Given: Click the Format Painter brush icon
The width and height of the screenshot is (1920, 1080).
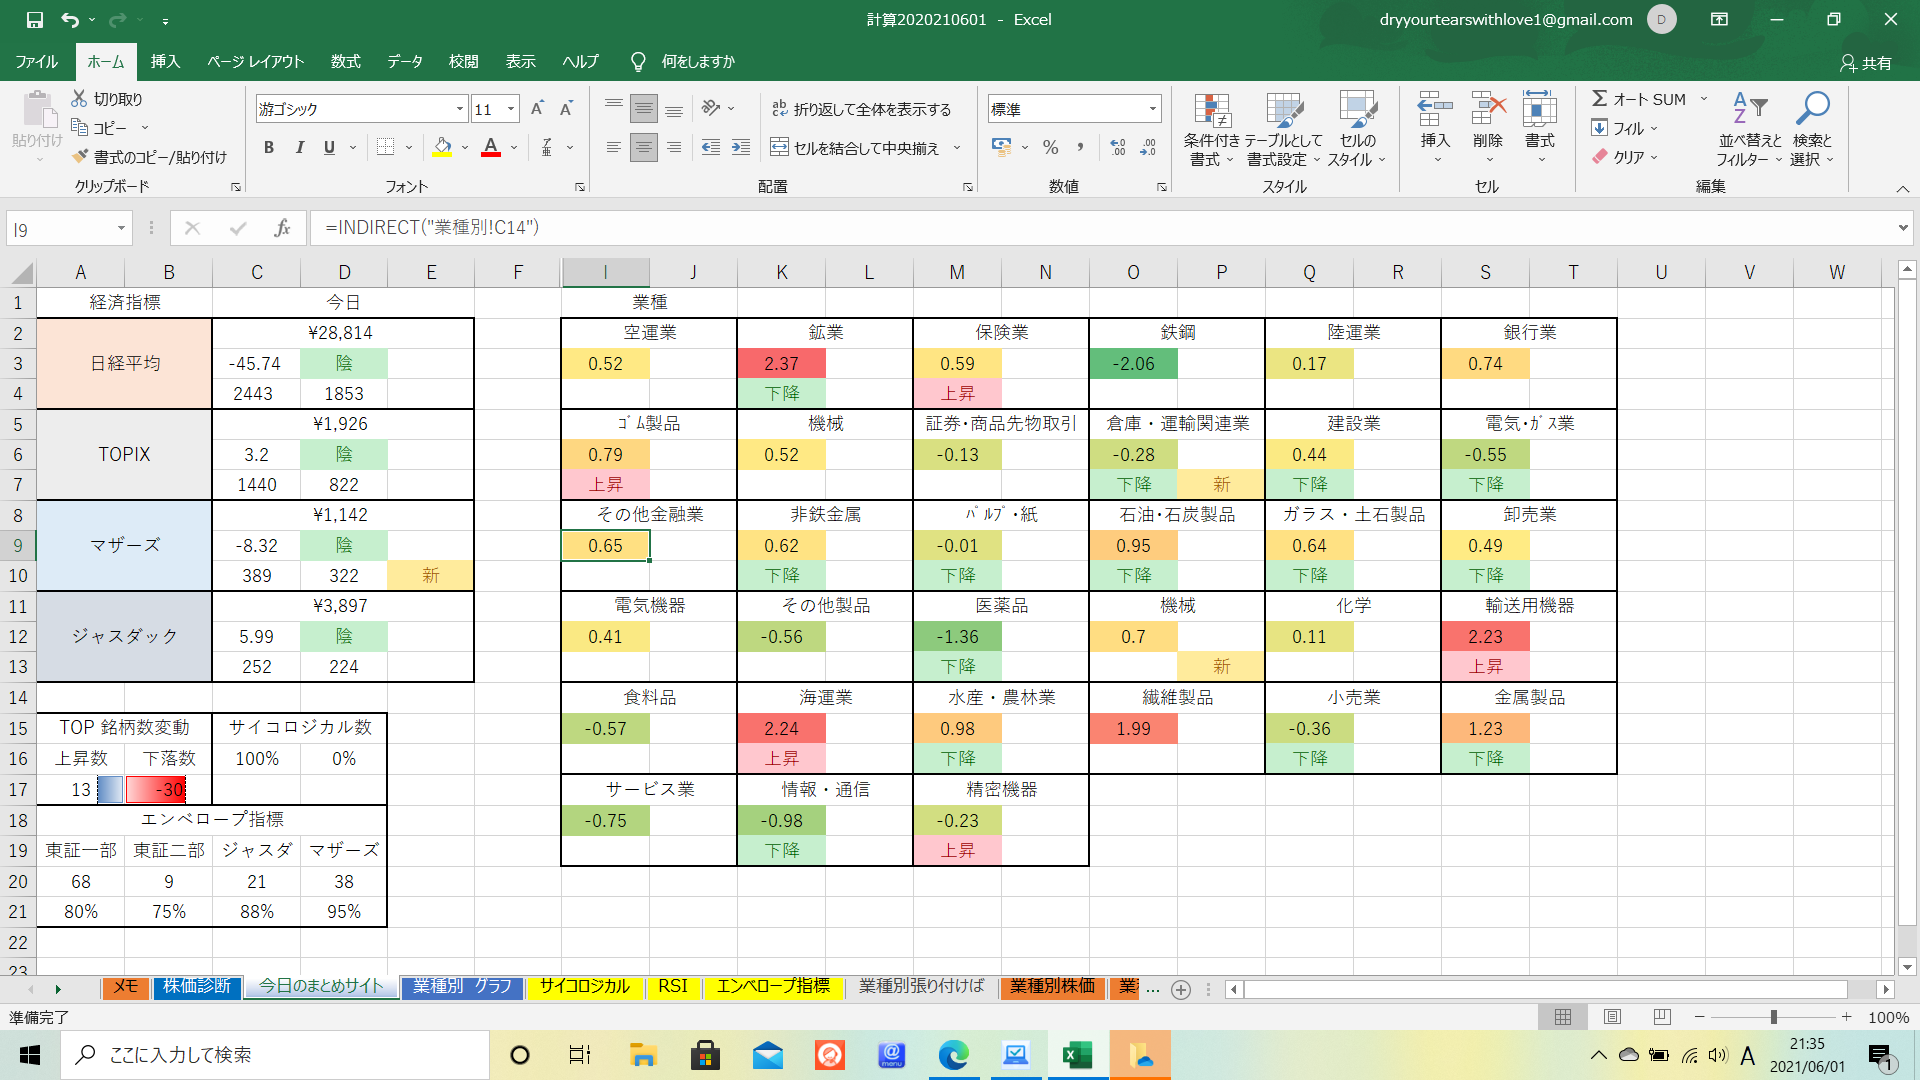Looking at the screenshot, I should point(81,157).
